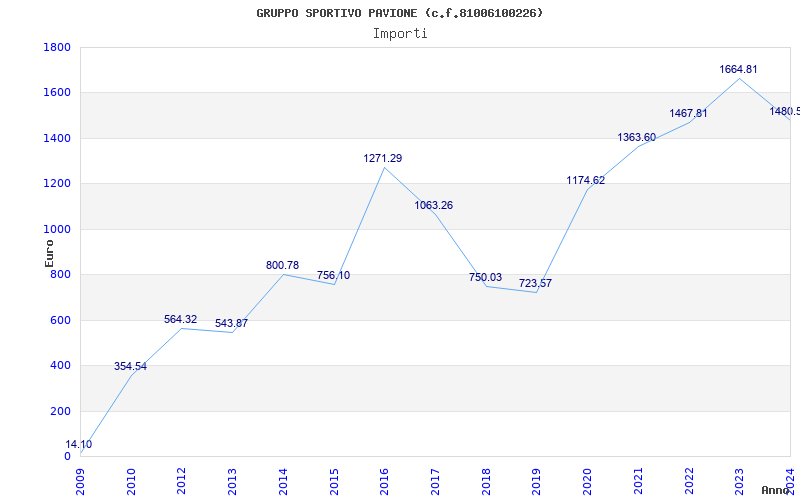Click the 1467.81 data label
The height and width of the screenshot is (500, 800).
click(x=688, y=113)
